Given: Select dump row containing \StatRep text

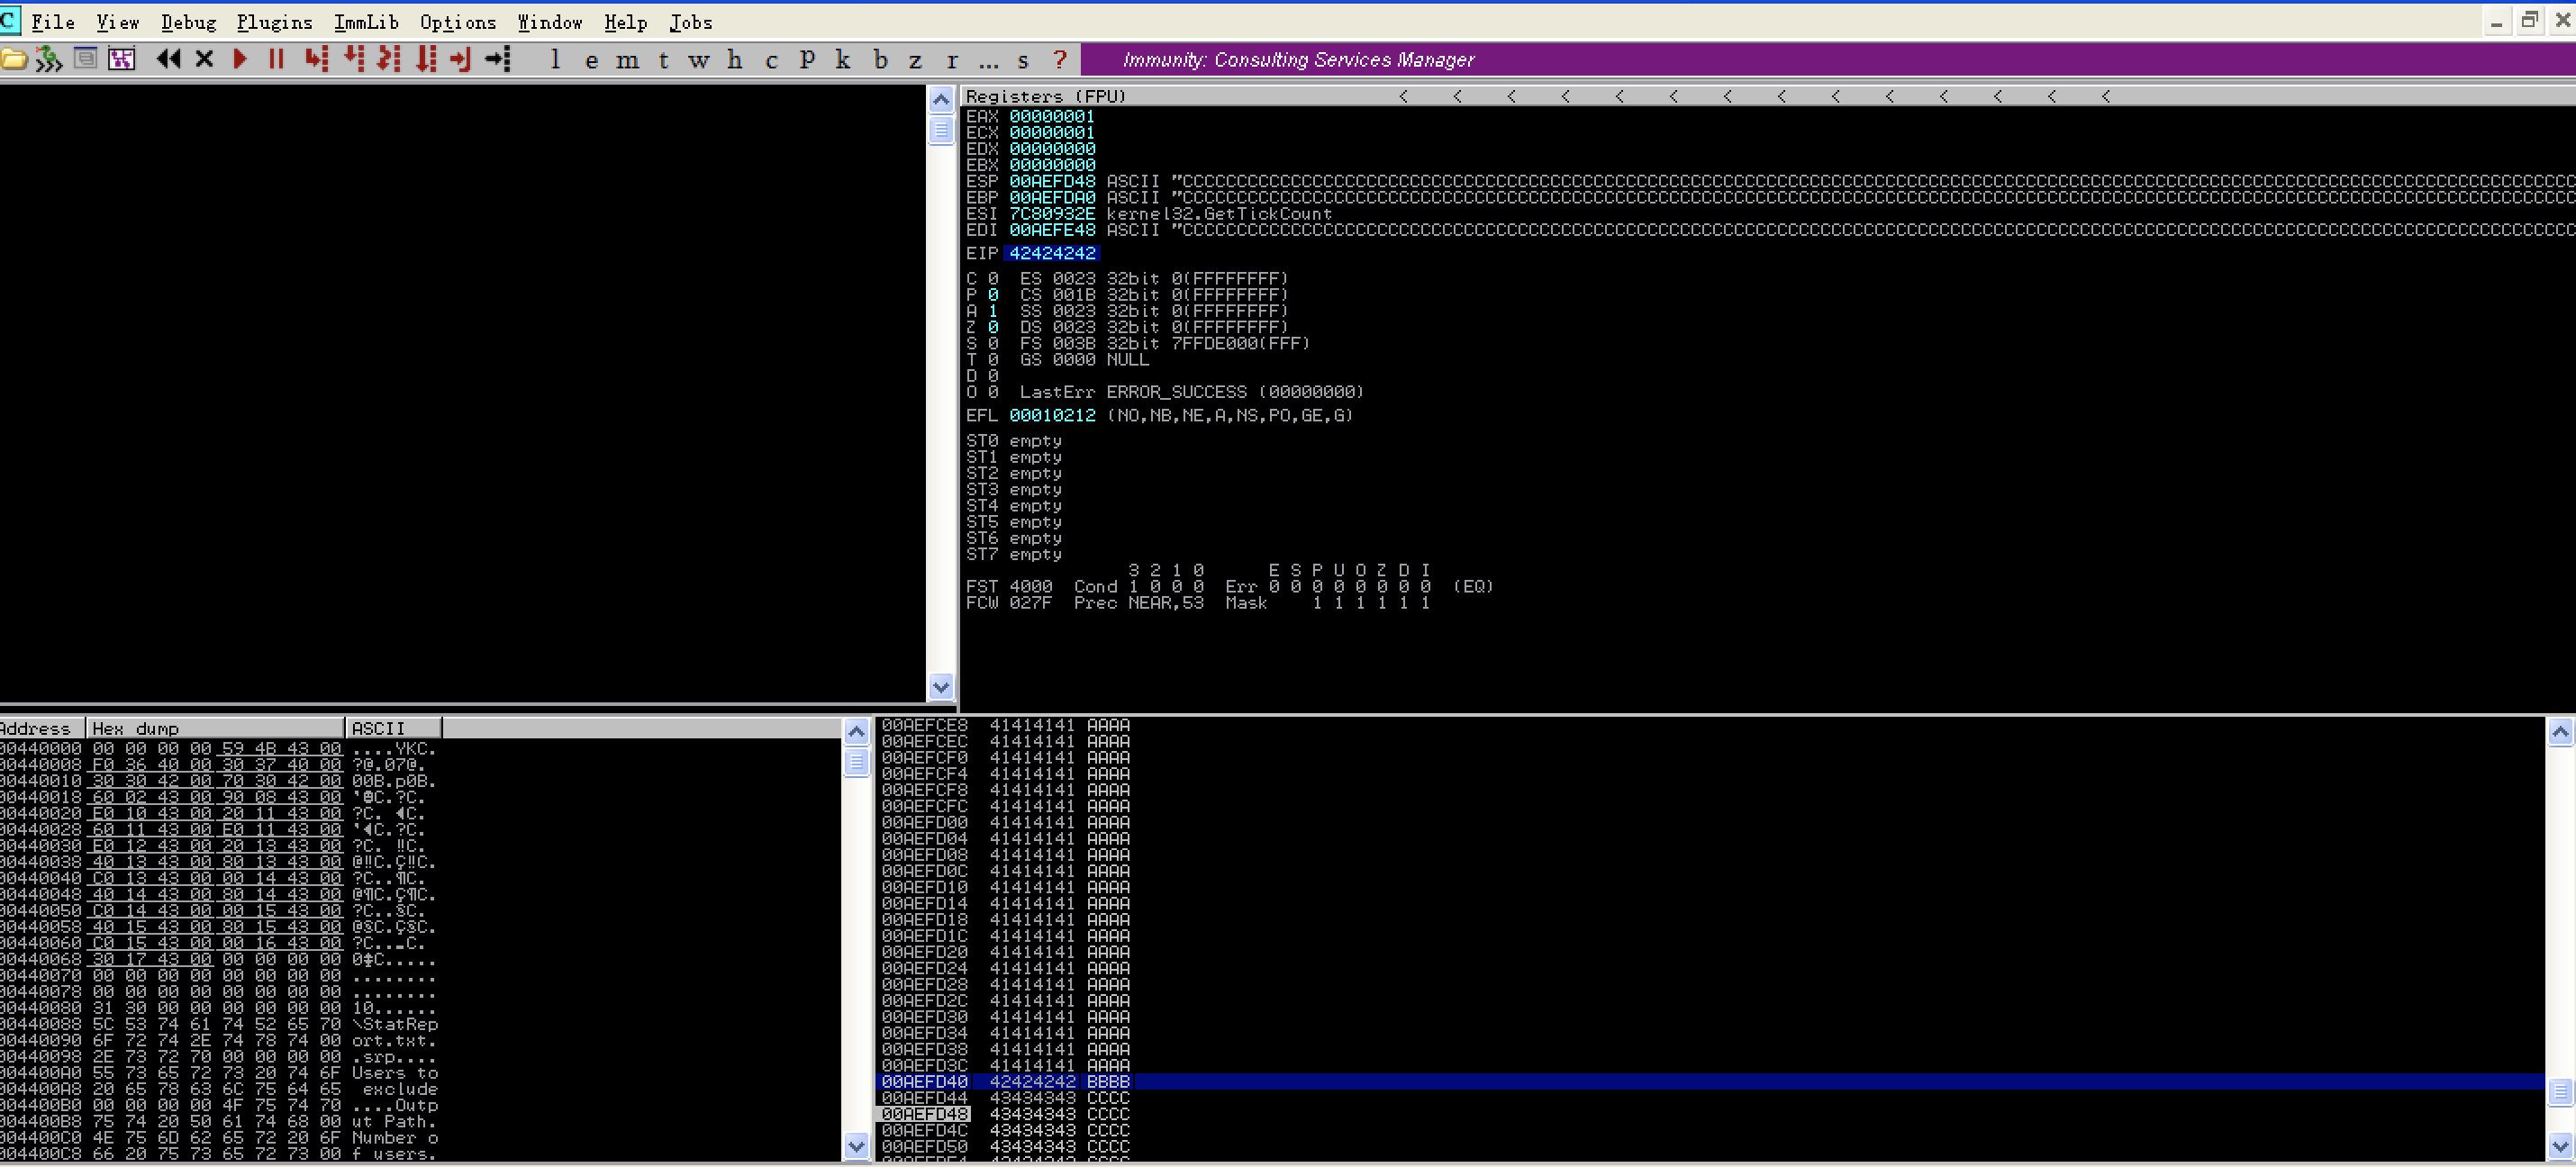Looking at the screenshot, I should [219, 1025].
